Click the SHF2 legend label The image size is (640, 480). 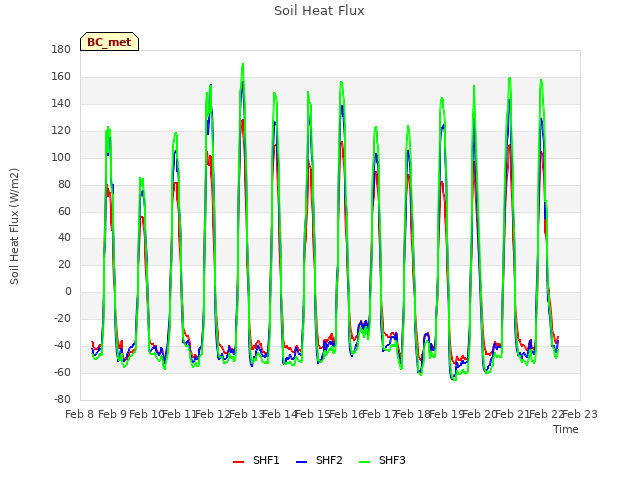329,460
